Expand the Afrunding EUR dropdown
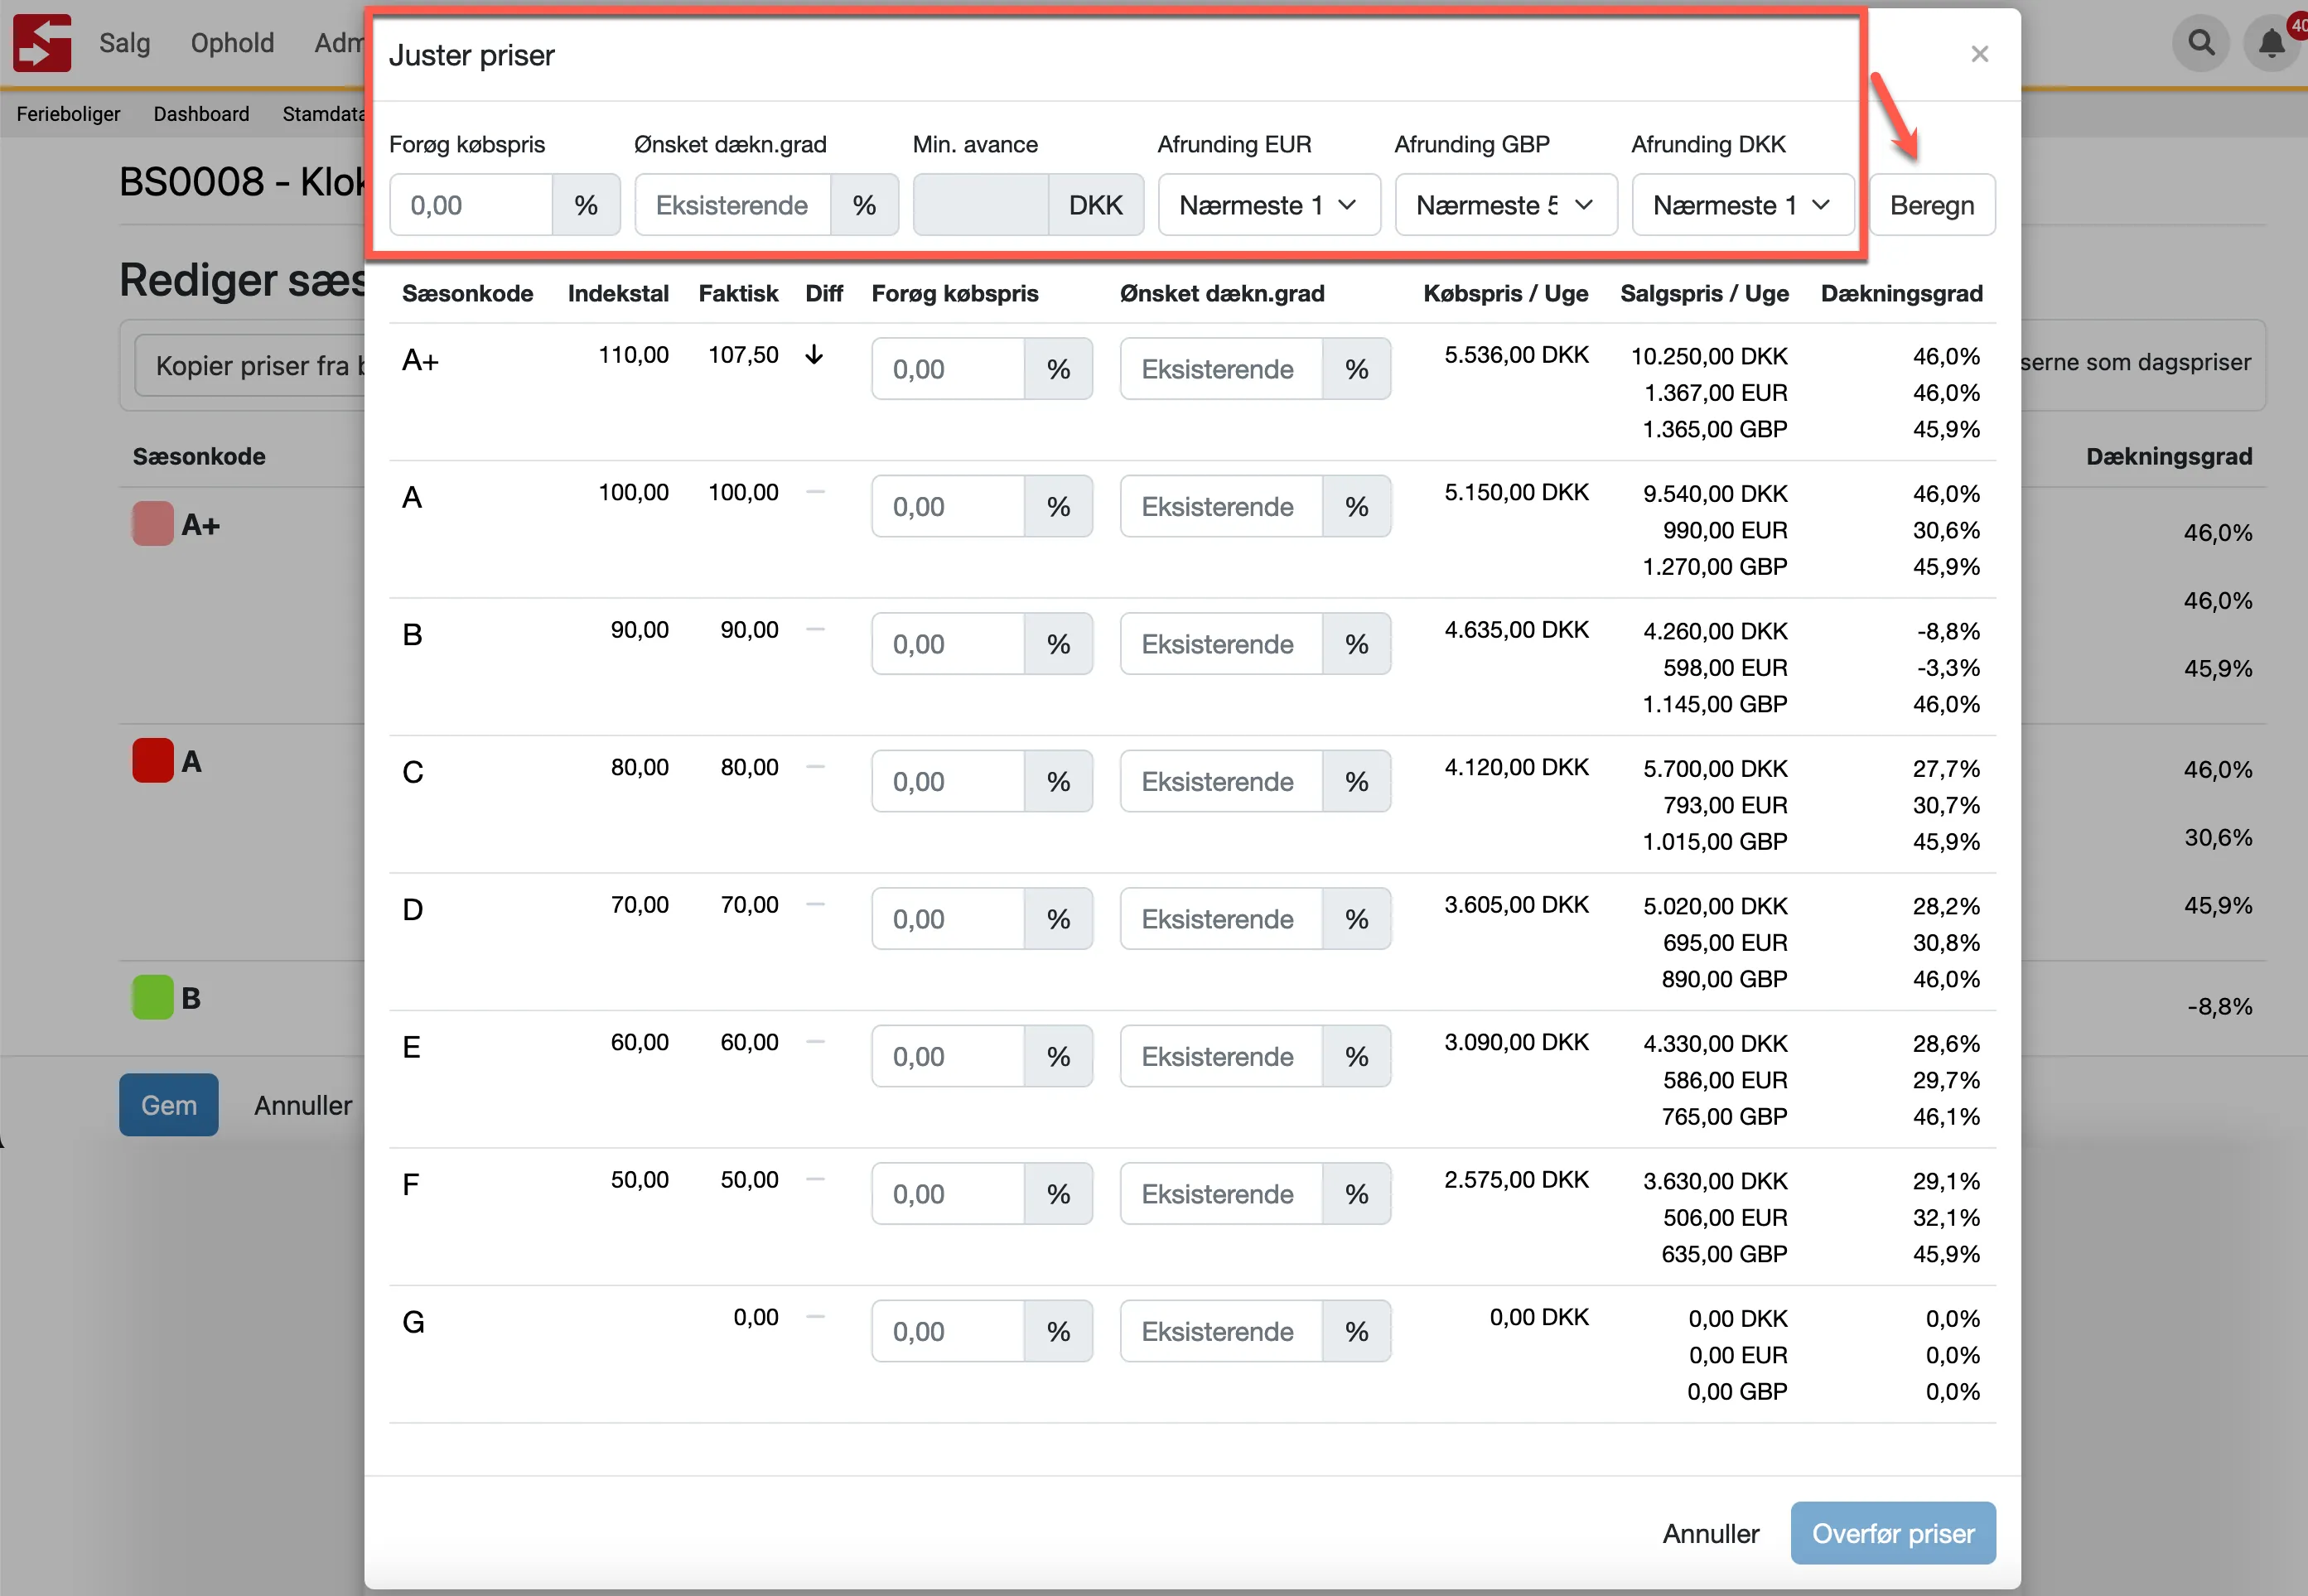2308x1596 pixels. tap(1268, 205)
